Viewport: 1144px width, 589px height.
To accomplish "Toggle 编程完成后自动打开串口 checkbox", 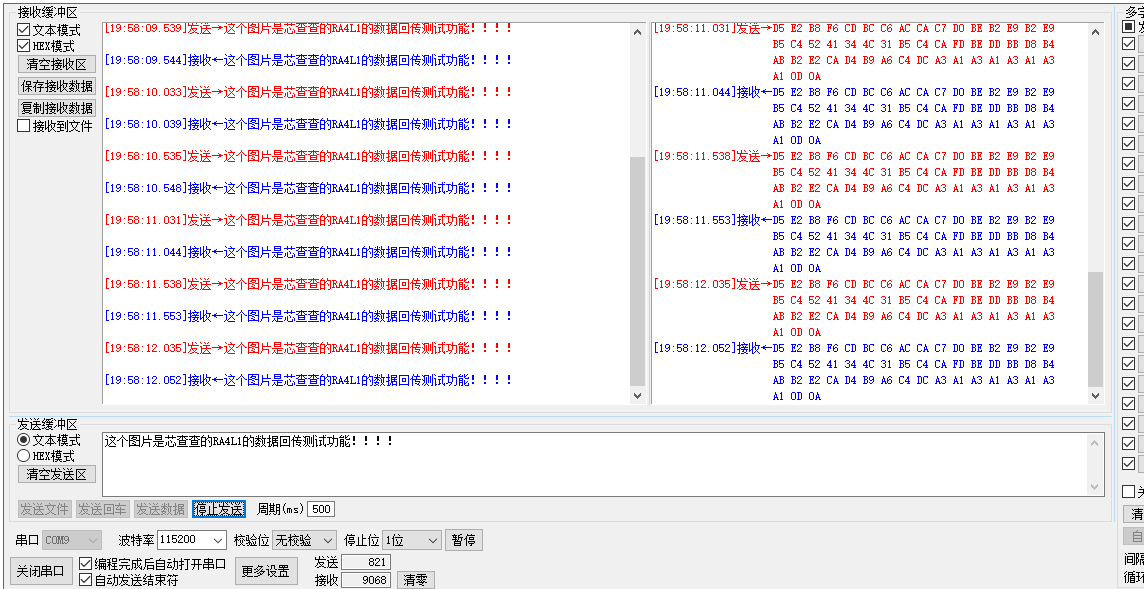I will point(86,564).
